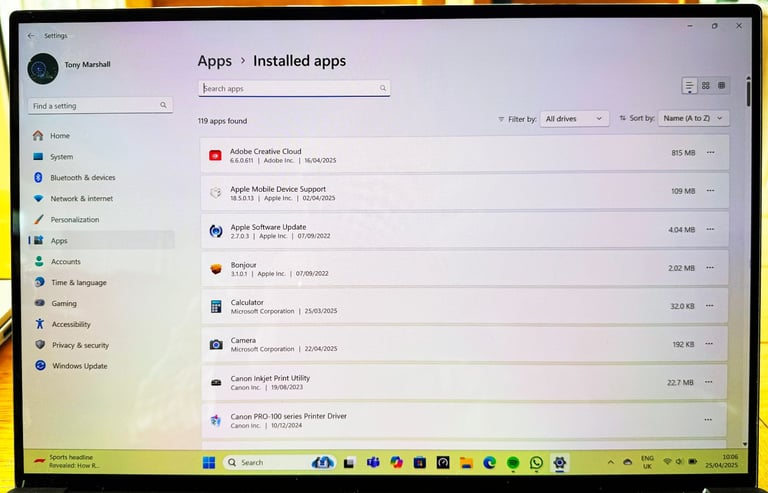This screenshot has height=493, width=768.
Task: Open more options for Canon Inkjet Print Utility
Action: [x=708, y=382]
